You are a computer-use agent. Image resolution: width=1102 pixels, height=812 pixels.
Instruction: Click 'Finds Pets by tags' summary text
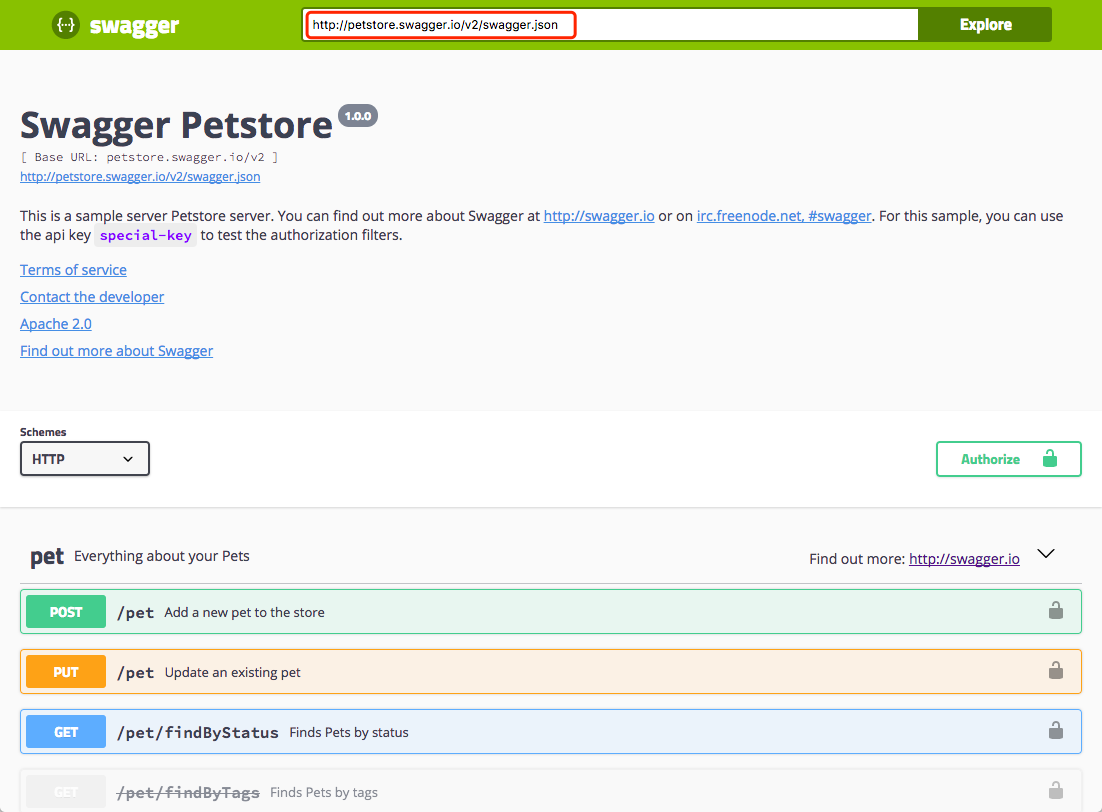(x=324, y=792)
